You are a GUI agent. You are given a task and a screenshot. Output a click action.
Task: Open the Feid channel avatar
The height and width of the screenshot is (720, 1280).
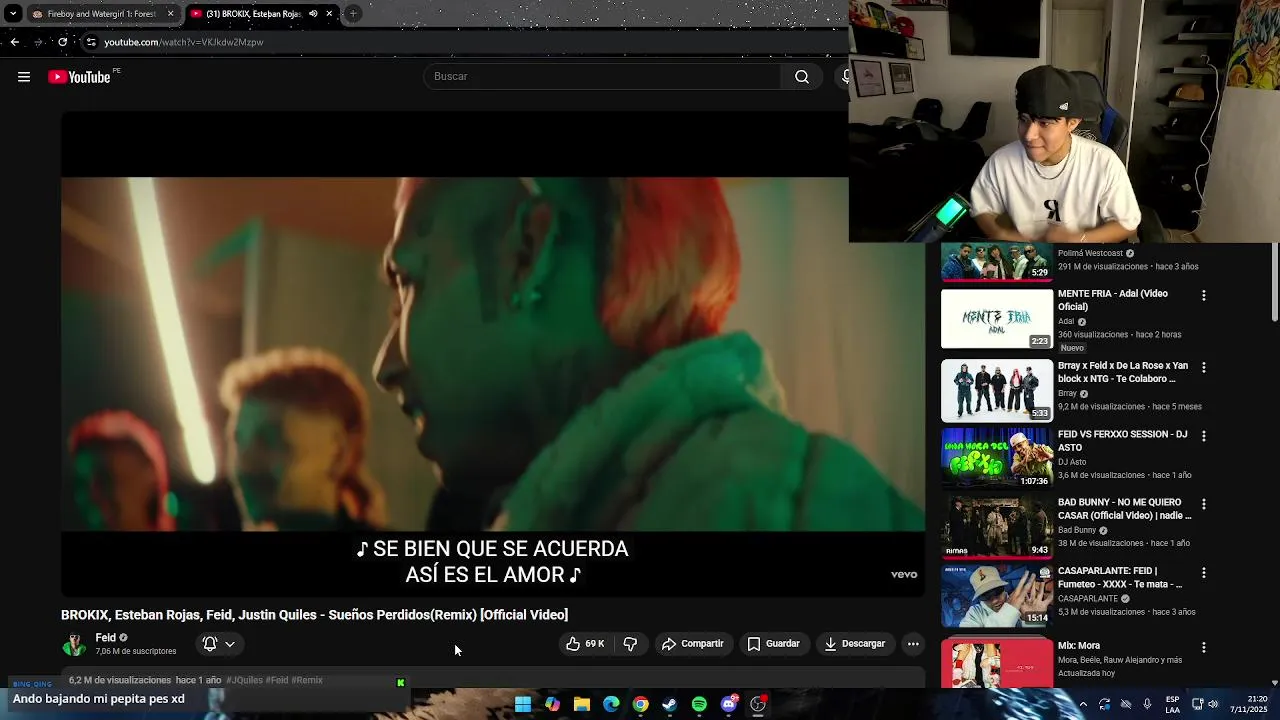click(74, 644)
